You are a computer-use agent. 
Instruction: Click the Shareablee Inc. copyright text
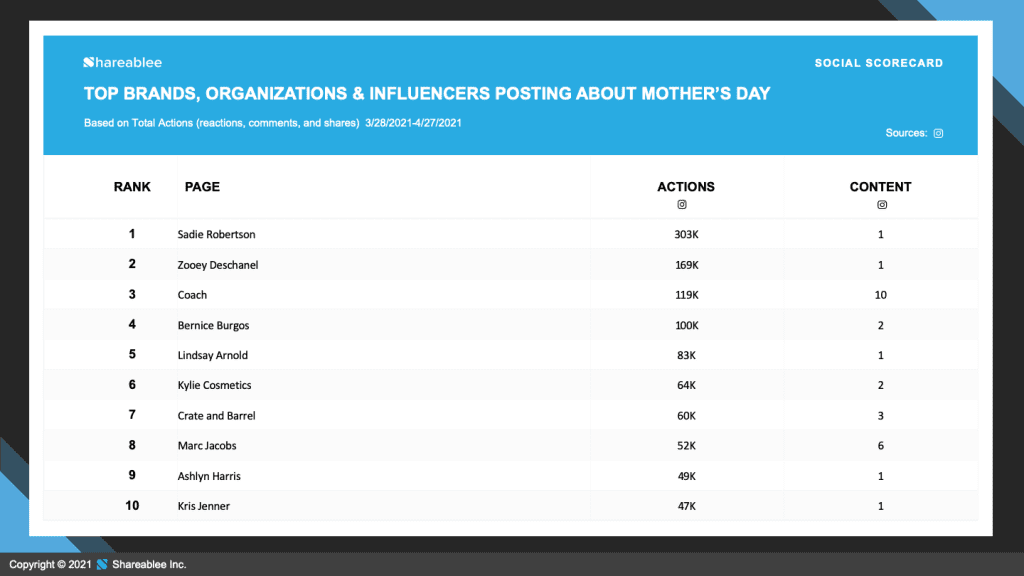point(148,565)
